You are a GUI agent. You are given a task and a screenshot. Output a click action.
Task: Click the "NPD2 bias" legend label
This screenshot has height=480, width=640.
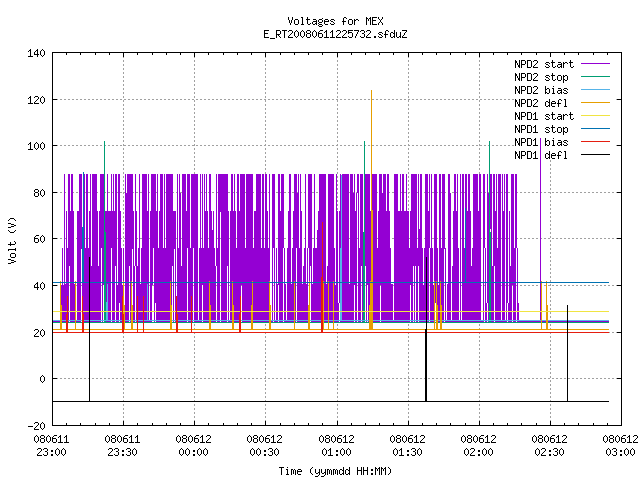(541, 90)
